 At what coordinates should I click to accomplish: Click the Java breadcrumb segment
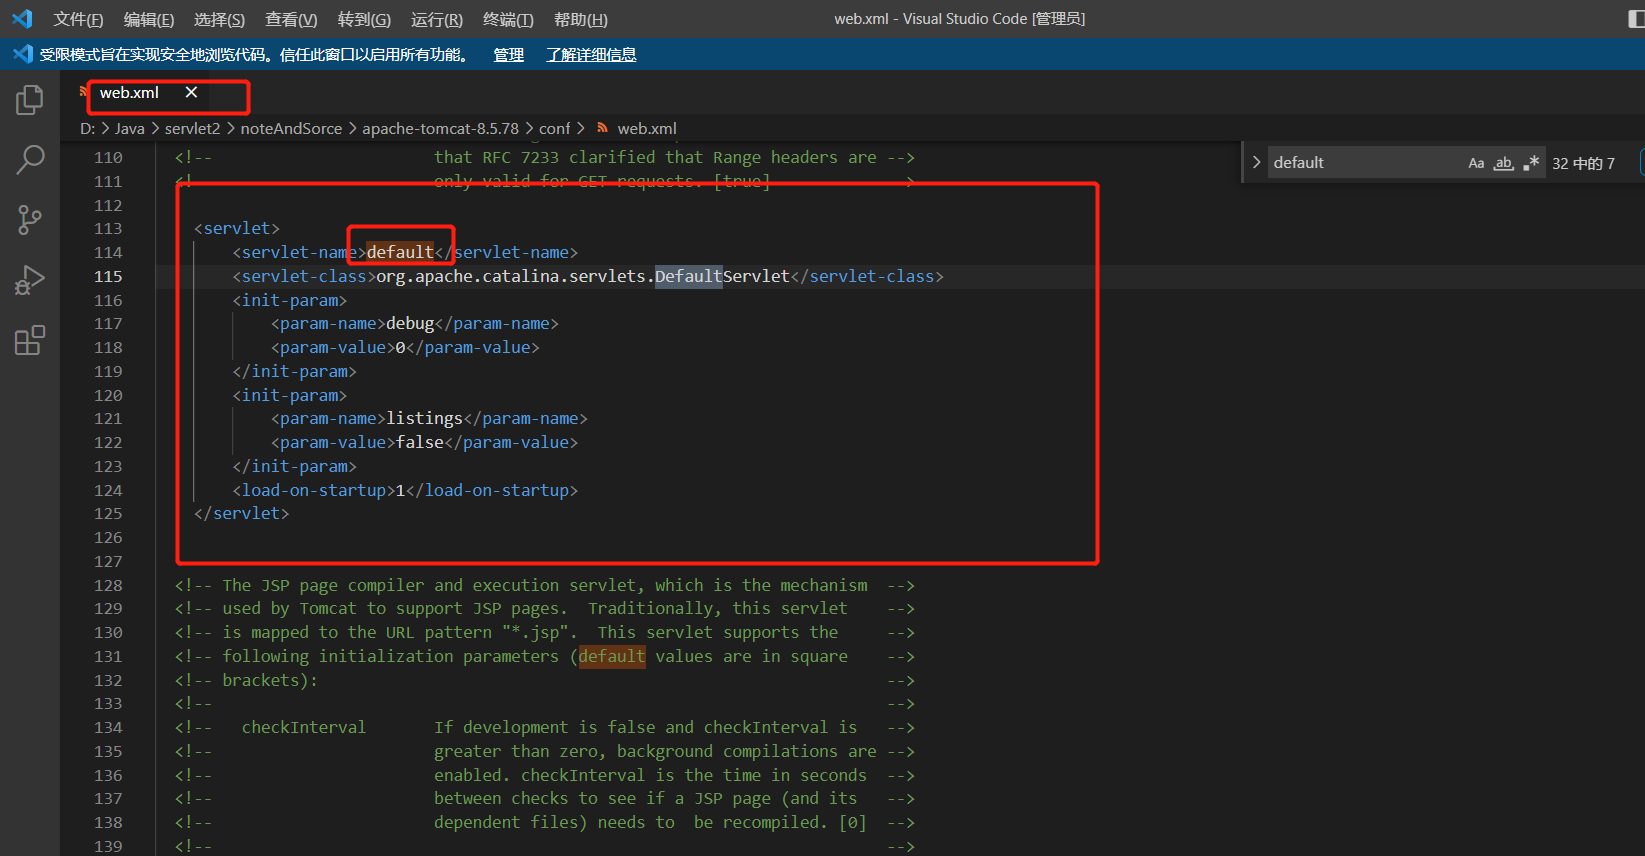[130, 128]
